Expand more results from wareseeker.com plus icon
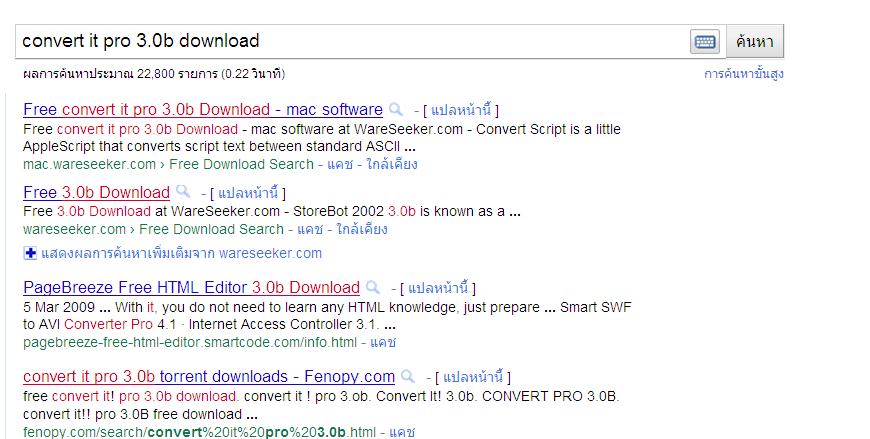Image resolution: width=870 pixels, height=439 pixels. (x=30, y=253)
